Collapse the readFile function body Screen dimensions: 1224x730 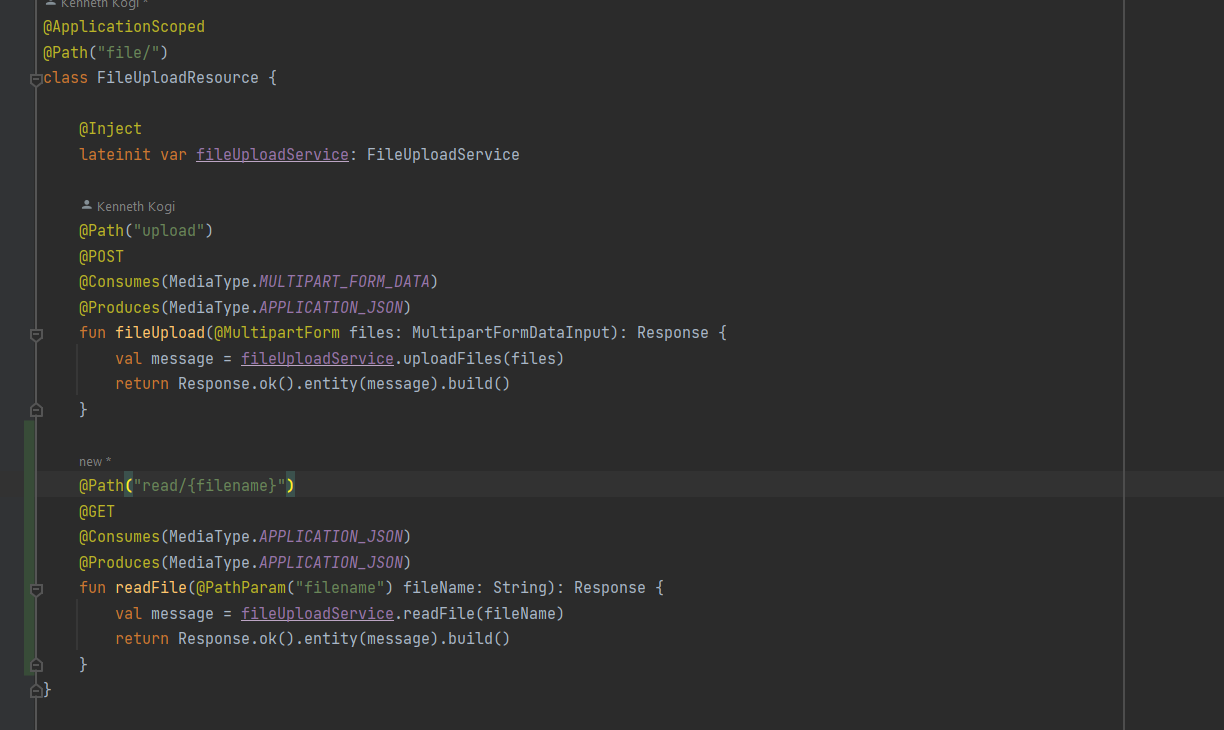point(35,589)
